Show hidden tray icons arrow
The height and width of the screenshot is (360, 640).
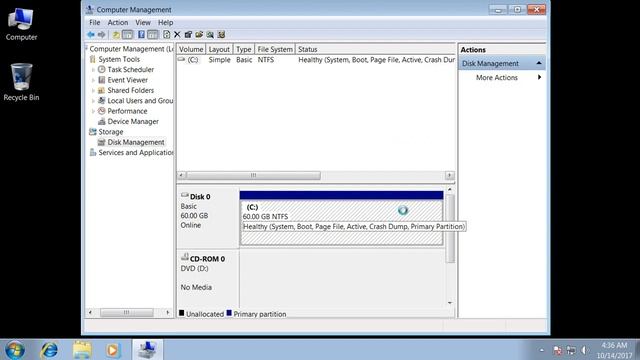[x=542, y=350]
